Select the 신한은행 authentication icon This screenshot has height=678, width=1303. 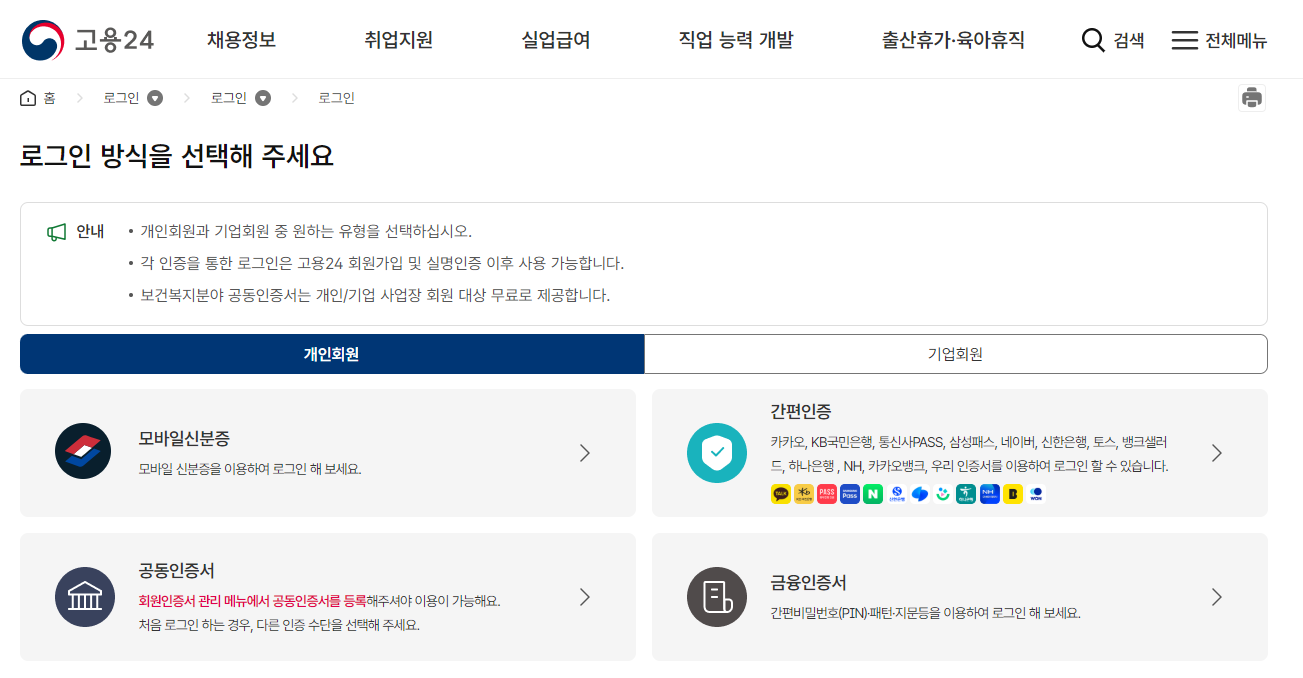click(896, 493)
